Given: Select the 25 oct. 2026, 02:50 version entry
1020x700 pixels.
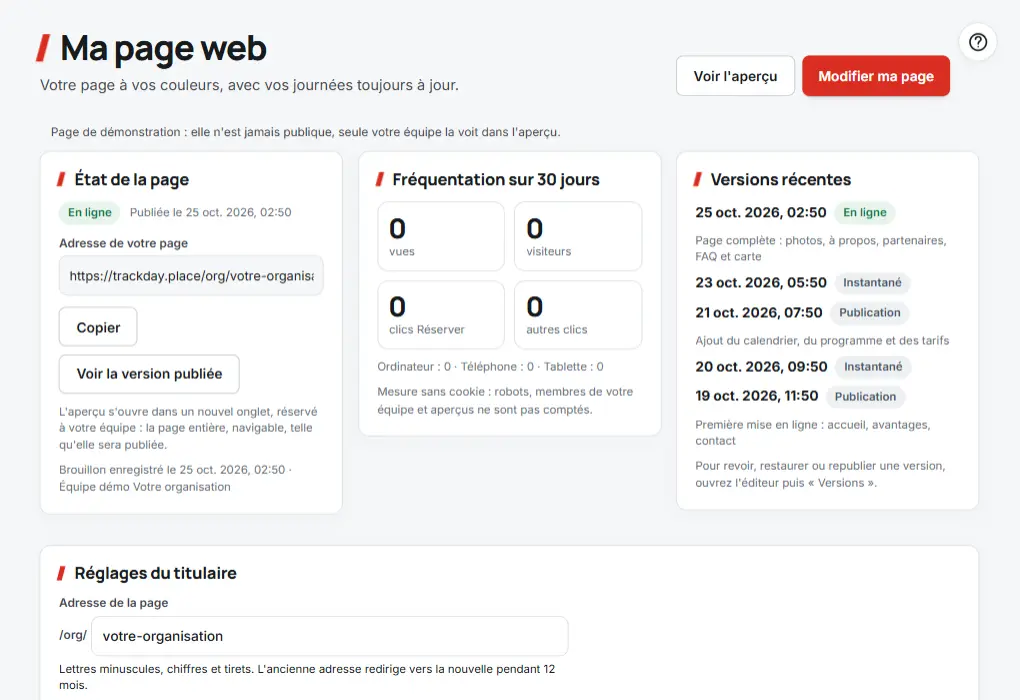Looking at the screenshot, I should pyautogui.click(x=760, y=213).
